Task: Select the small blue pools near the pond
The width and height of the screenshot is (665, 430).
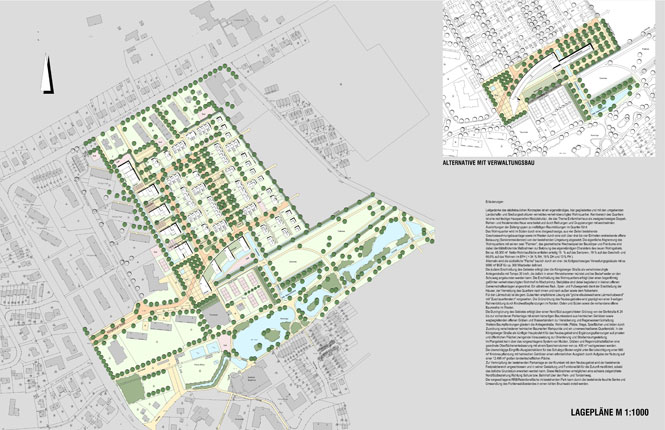Action: click(x=205, y=350)
